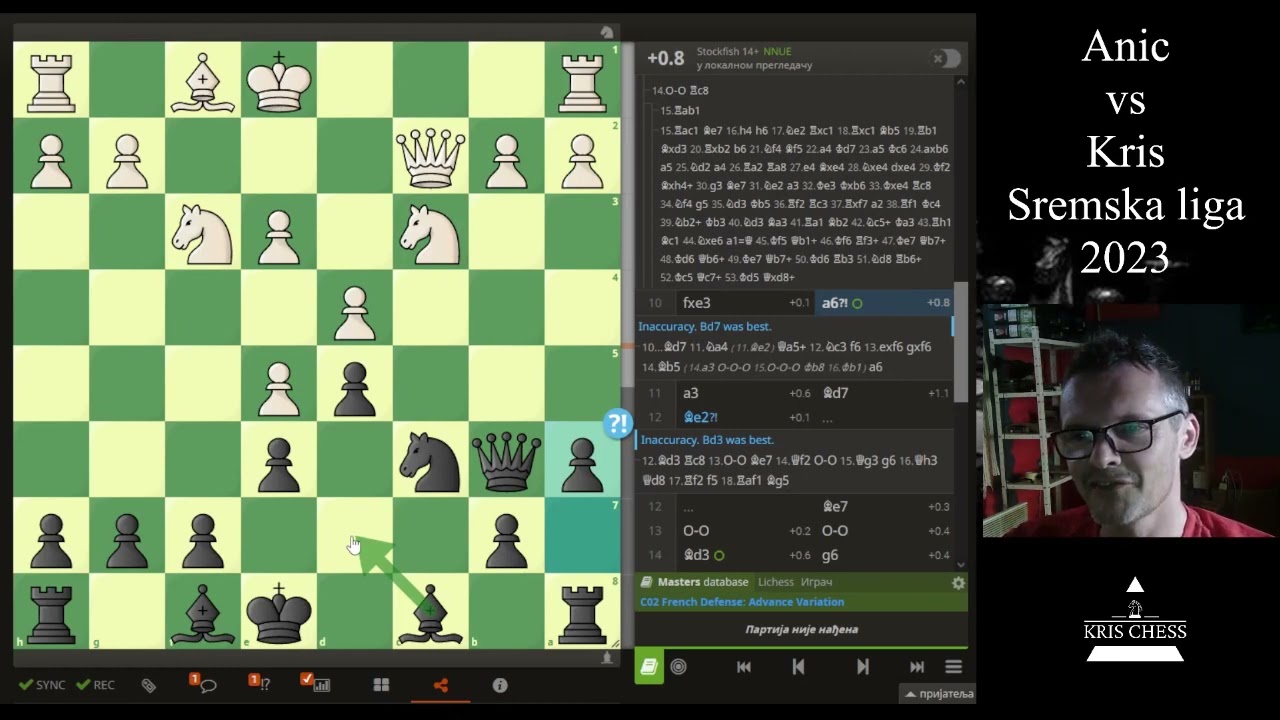Click the black knight on the board
Image resolution: width=1280 pixels, height=720 pixels.
point(430,460)
